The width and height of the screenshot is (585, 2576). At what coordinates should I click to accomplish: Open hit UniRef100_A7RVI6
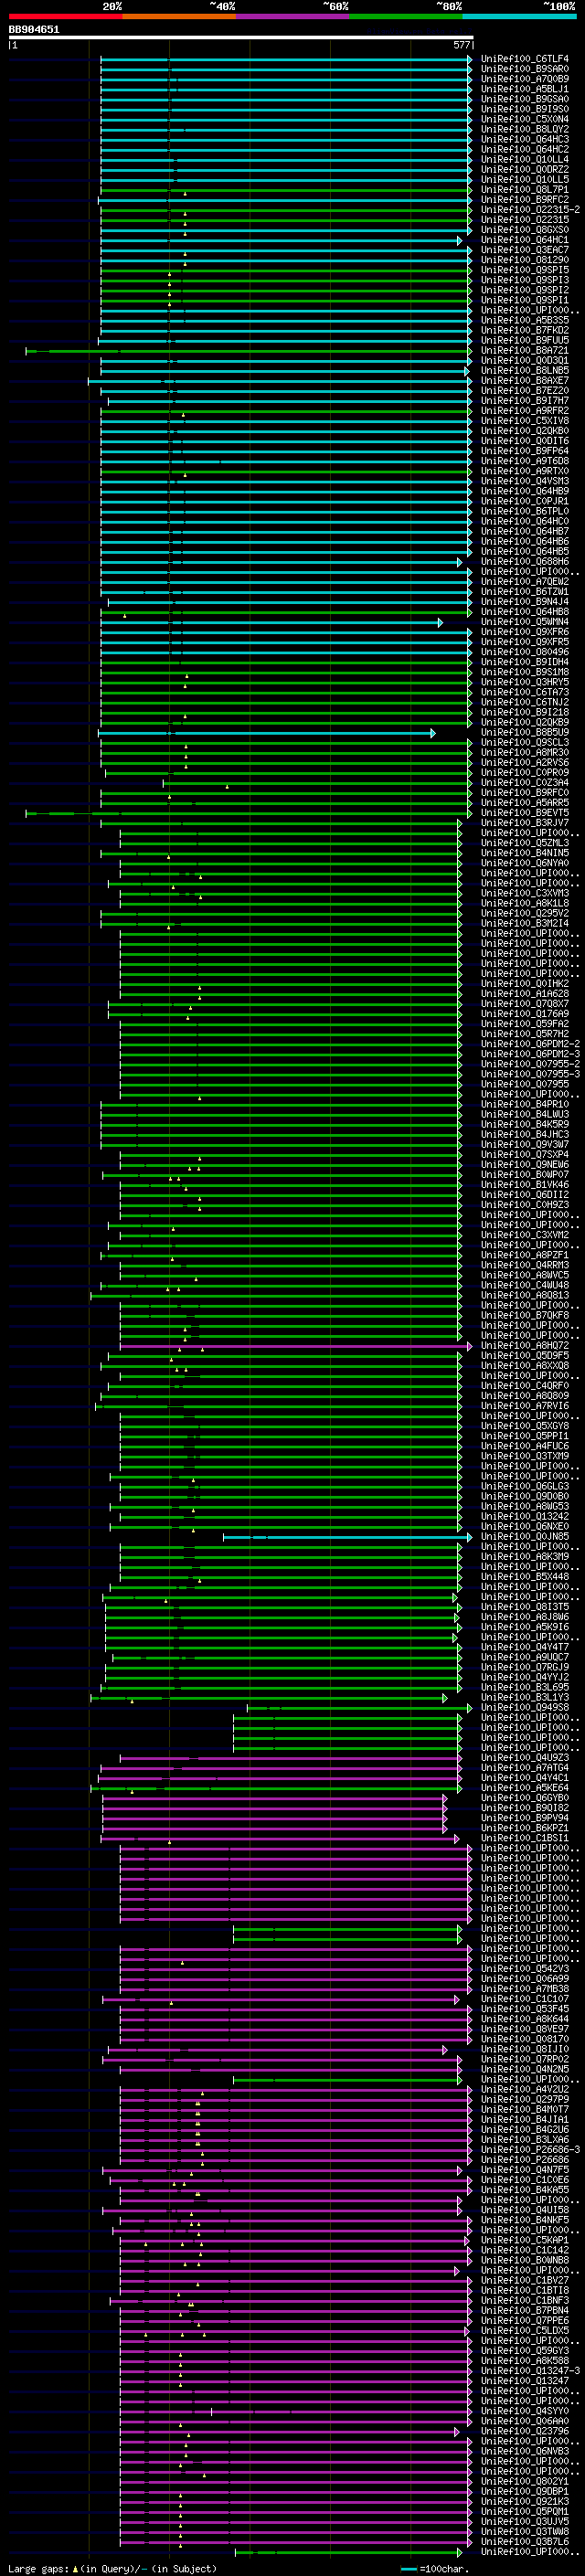524,1406
